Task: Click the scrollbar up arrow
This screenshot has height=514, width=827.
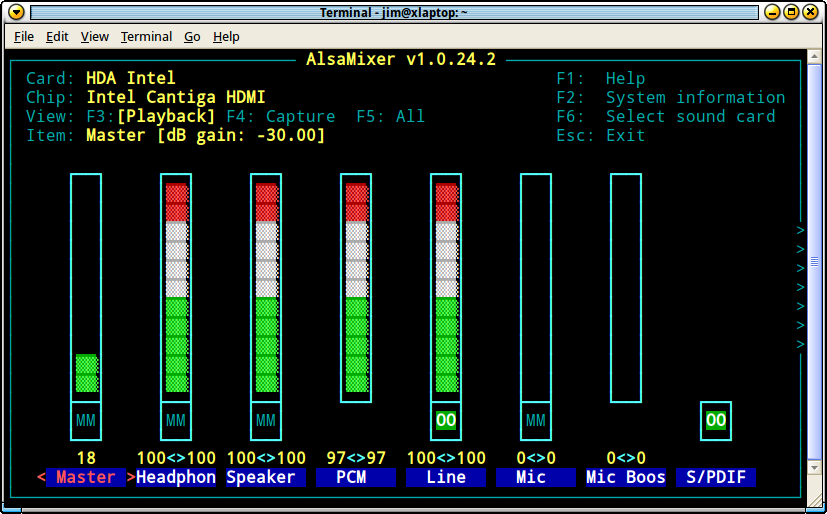Action: click(x=814, y=56)
